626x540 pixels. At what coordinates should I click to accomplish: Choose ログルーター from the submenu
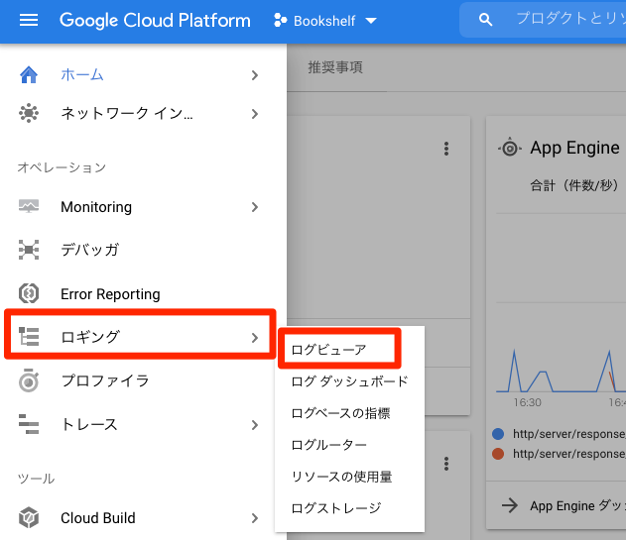329,445
